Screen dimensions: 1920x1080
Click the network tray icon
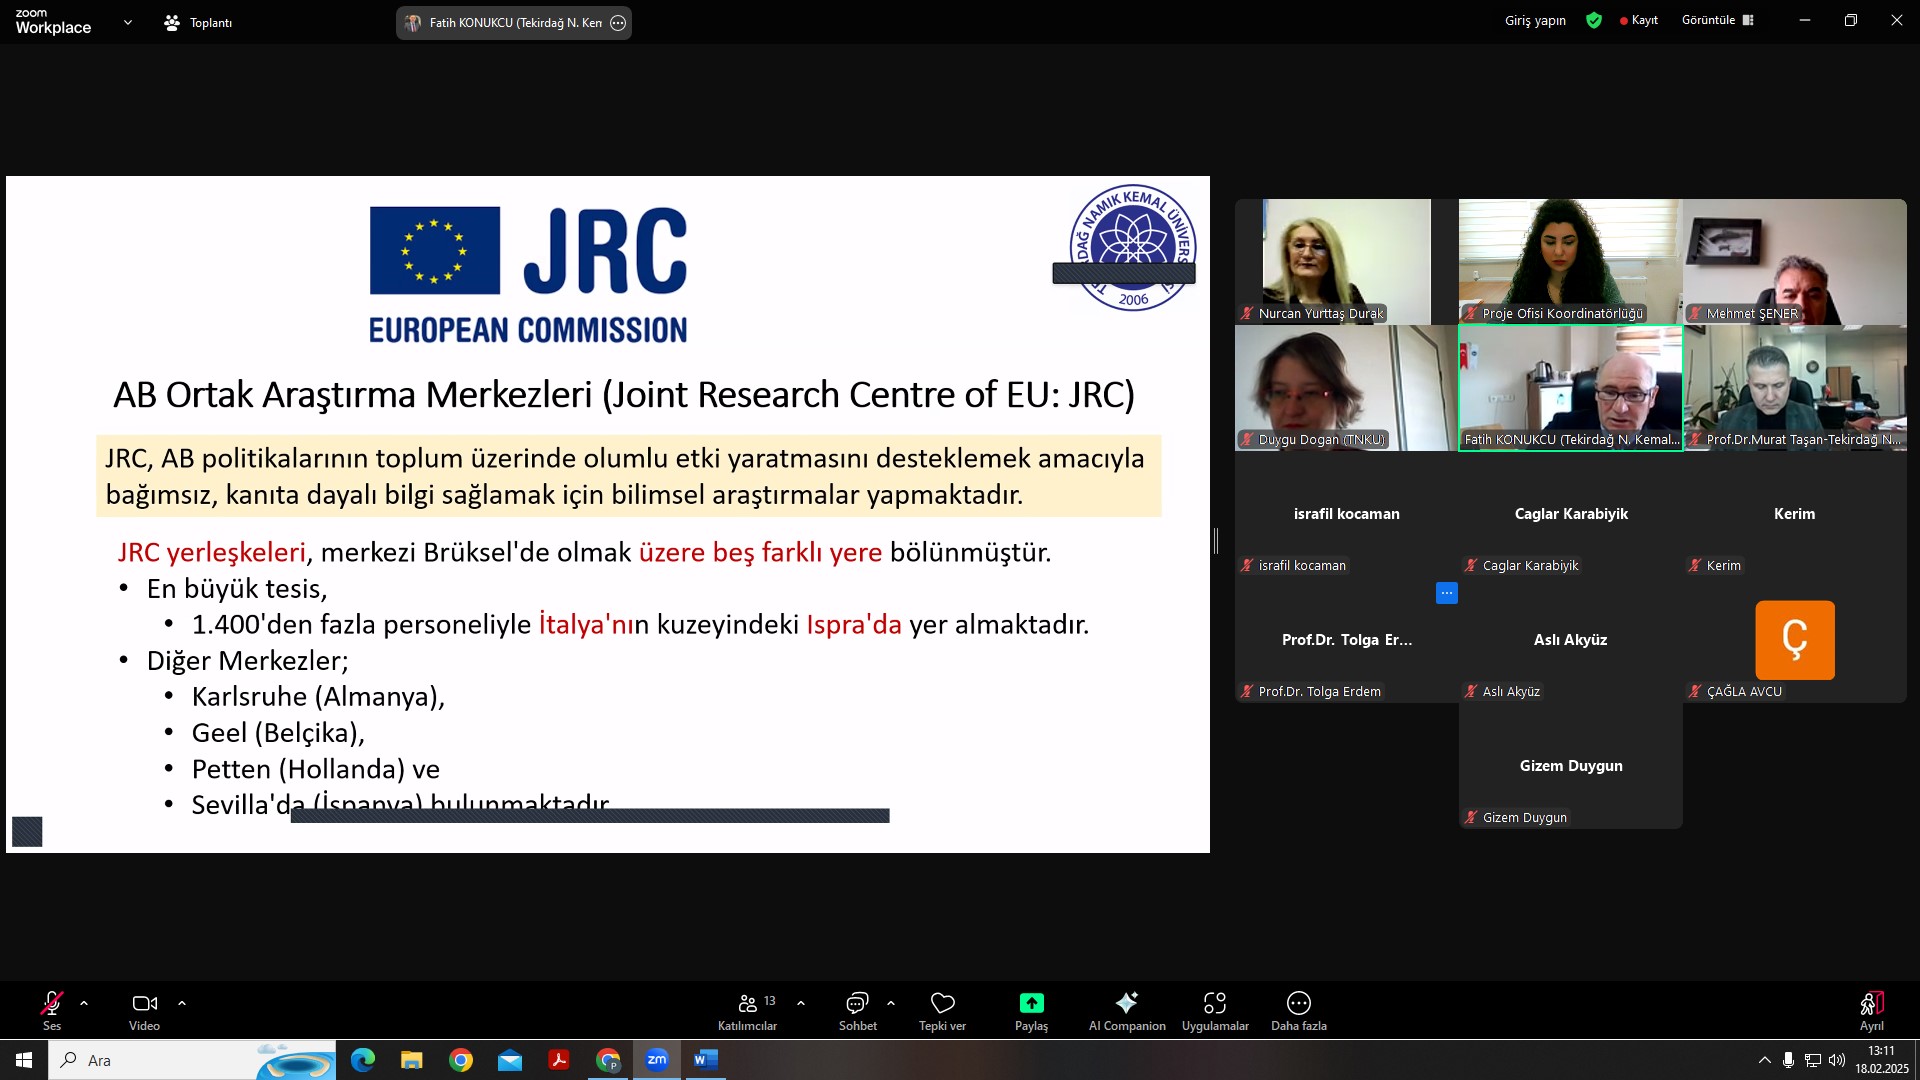1812,1060
